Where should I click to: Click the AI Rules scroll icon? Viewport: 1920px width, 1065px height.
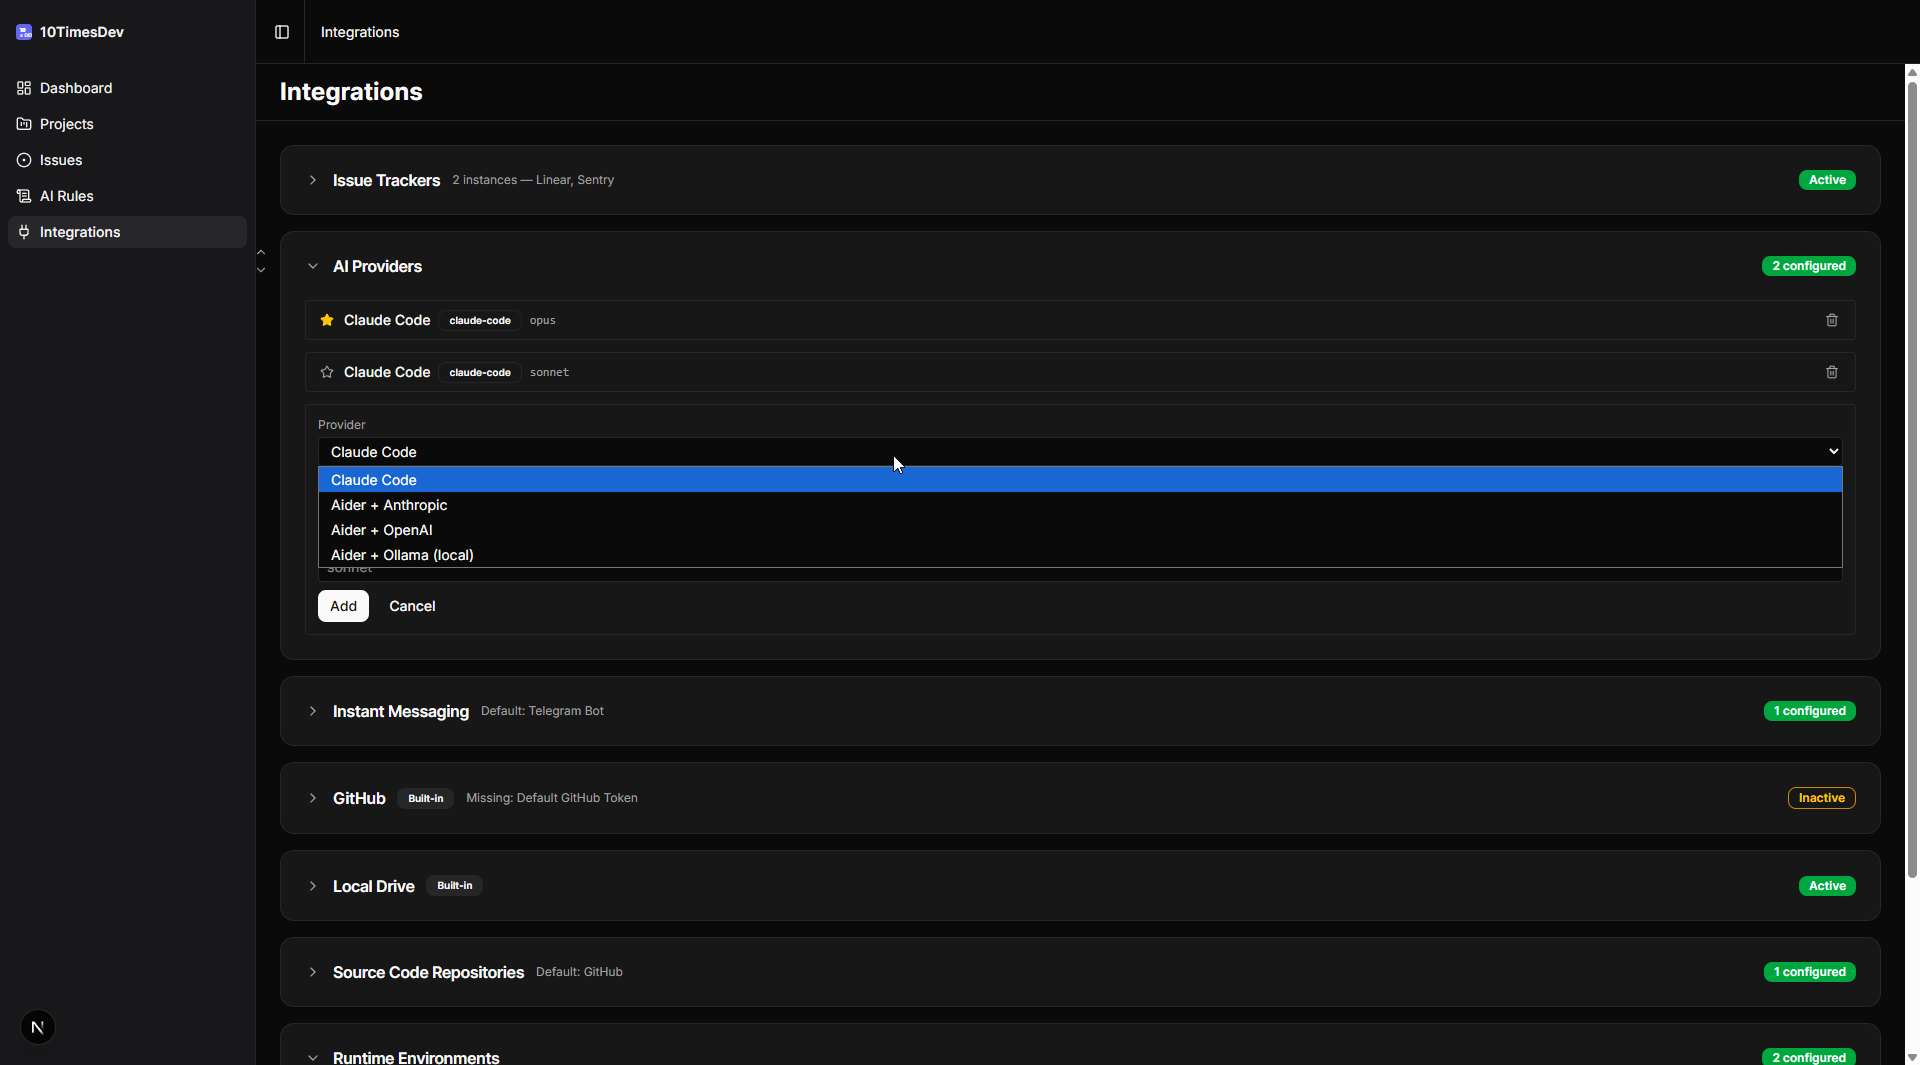click(24, 196)
